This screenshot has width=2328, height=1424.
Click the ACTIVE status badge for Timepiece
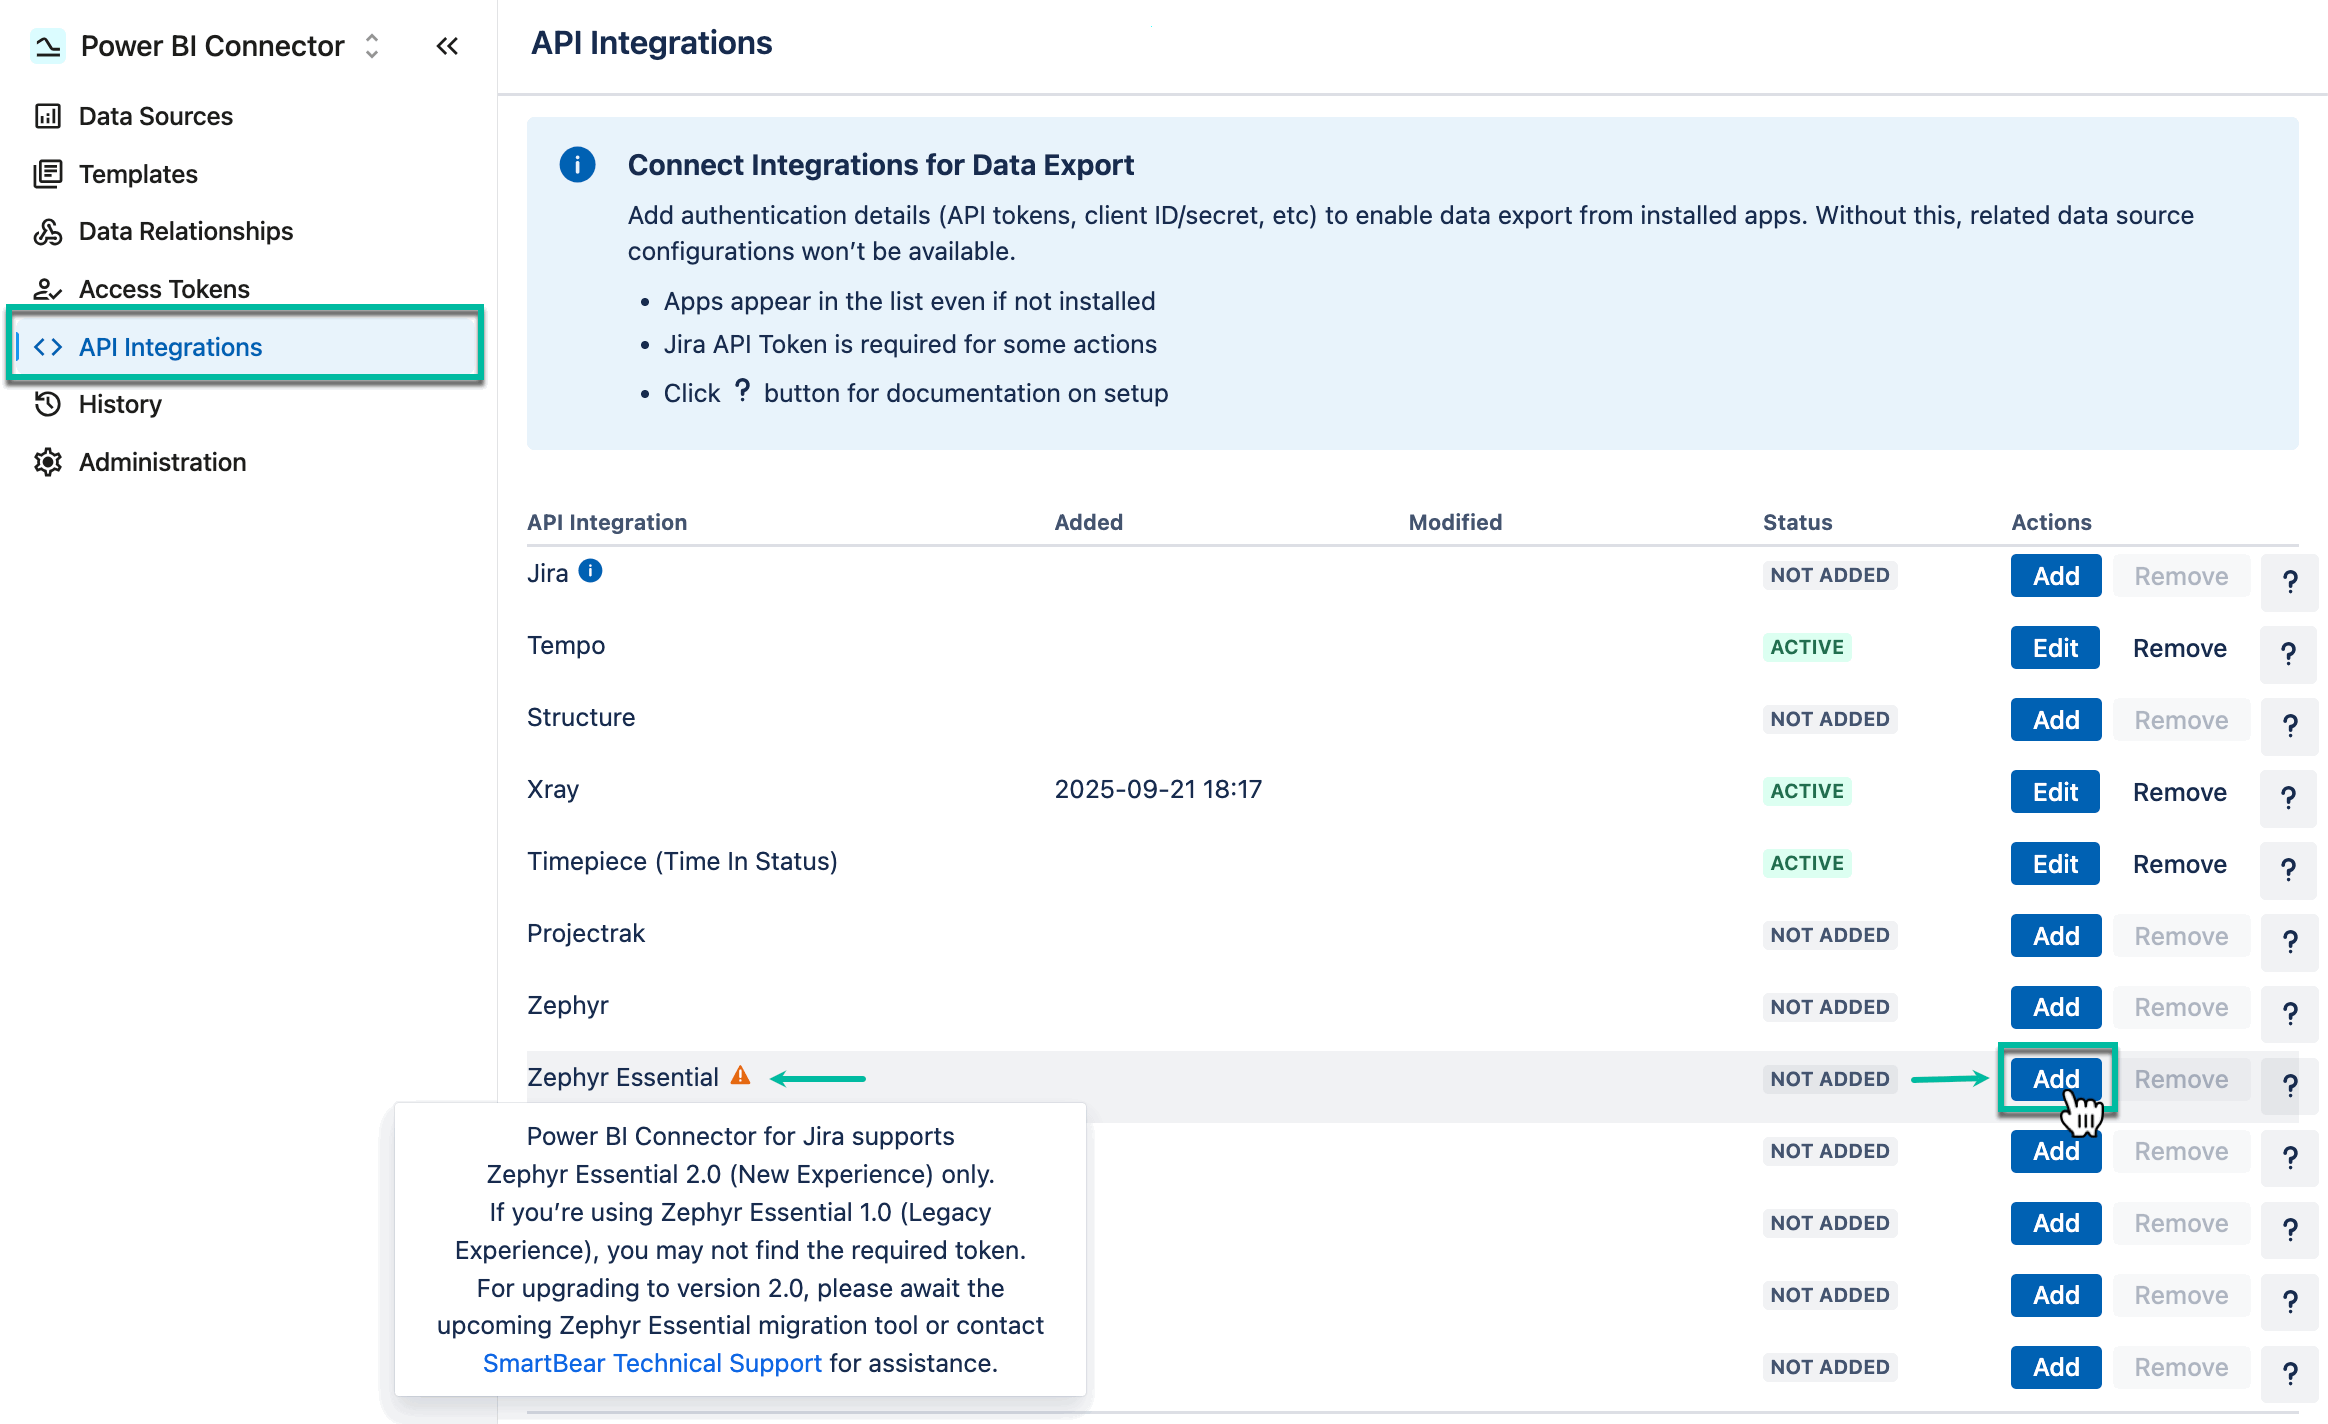click(1807, 862)
